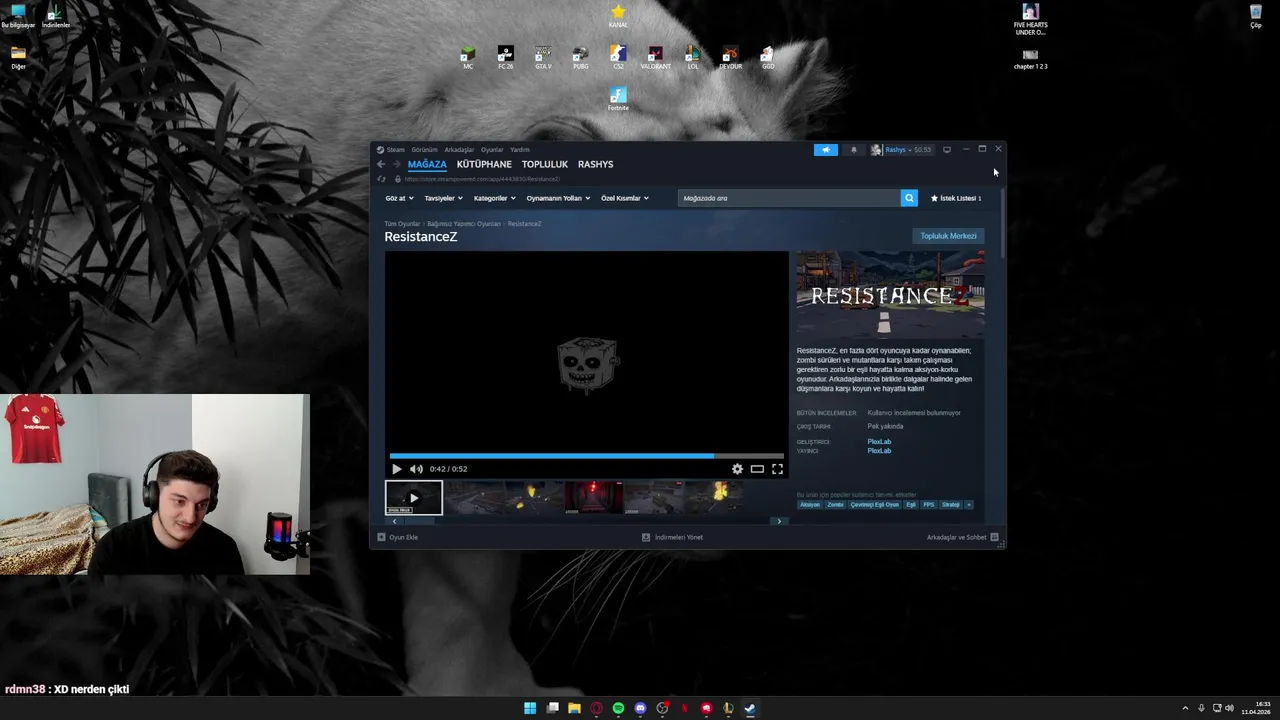Open İstek Listesi wishlist
This screenshot has width=1280, height=720.
(956, 198)
